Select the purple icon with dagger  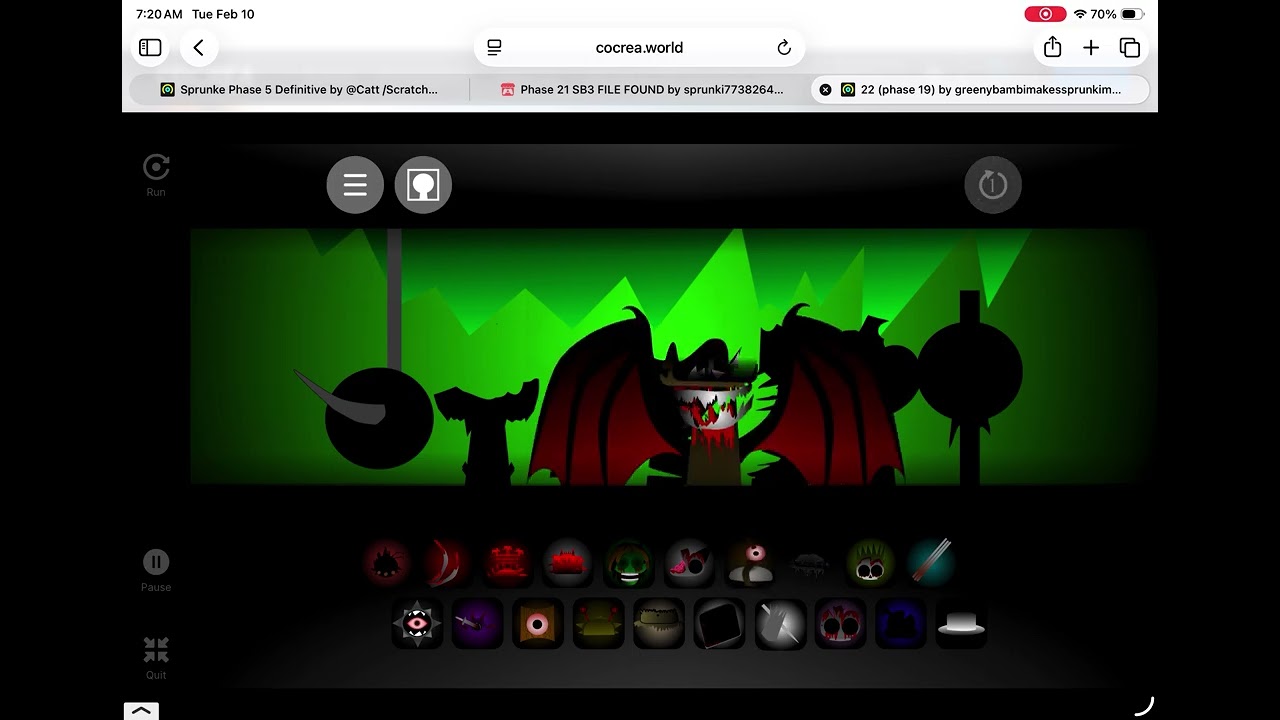click(x=477, y=624)
